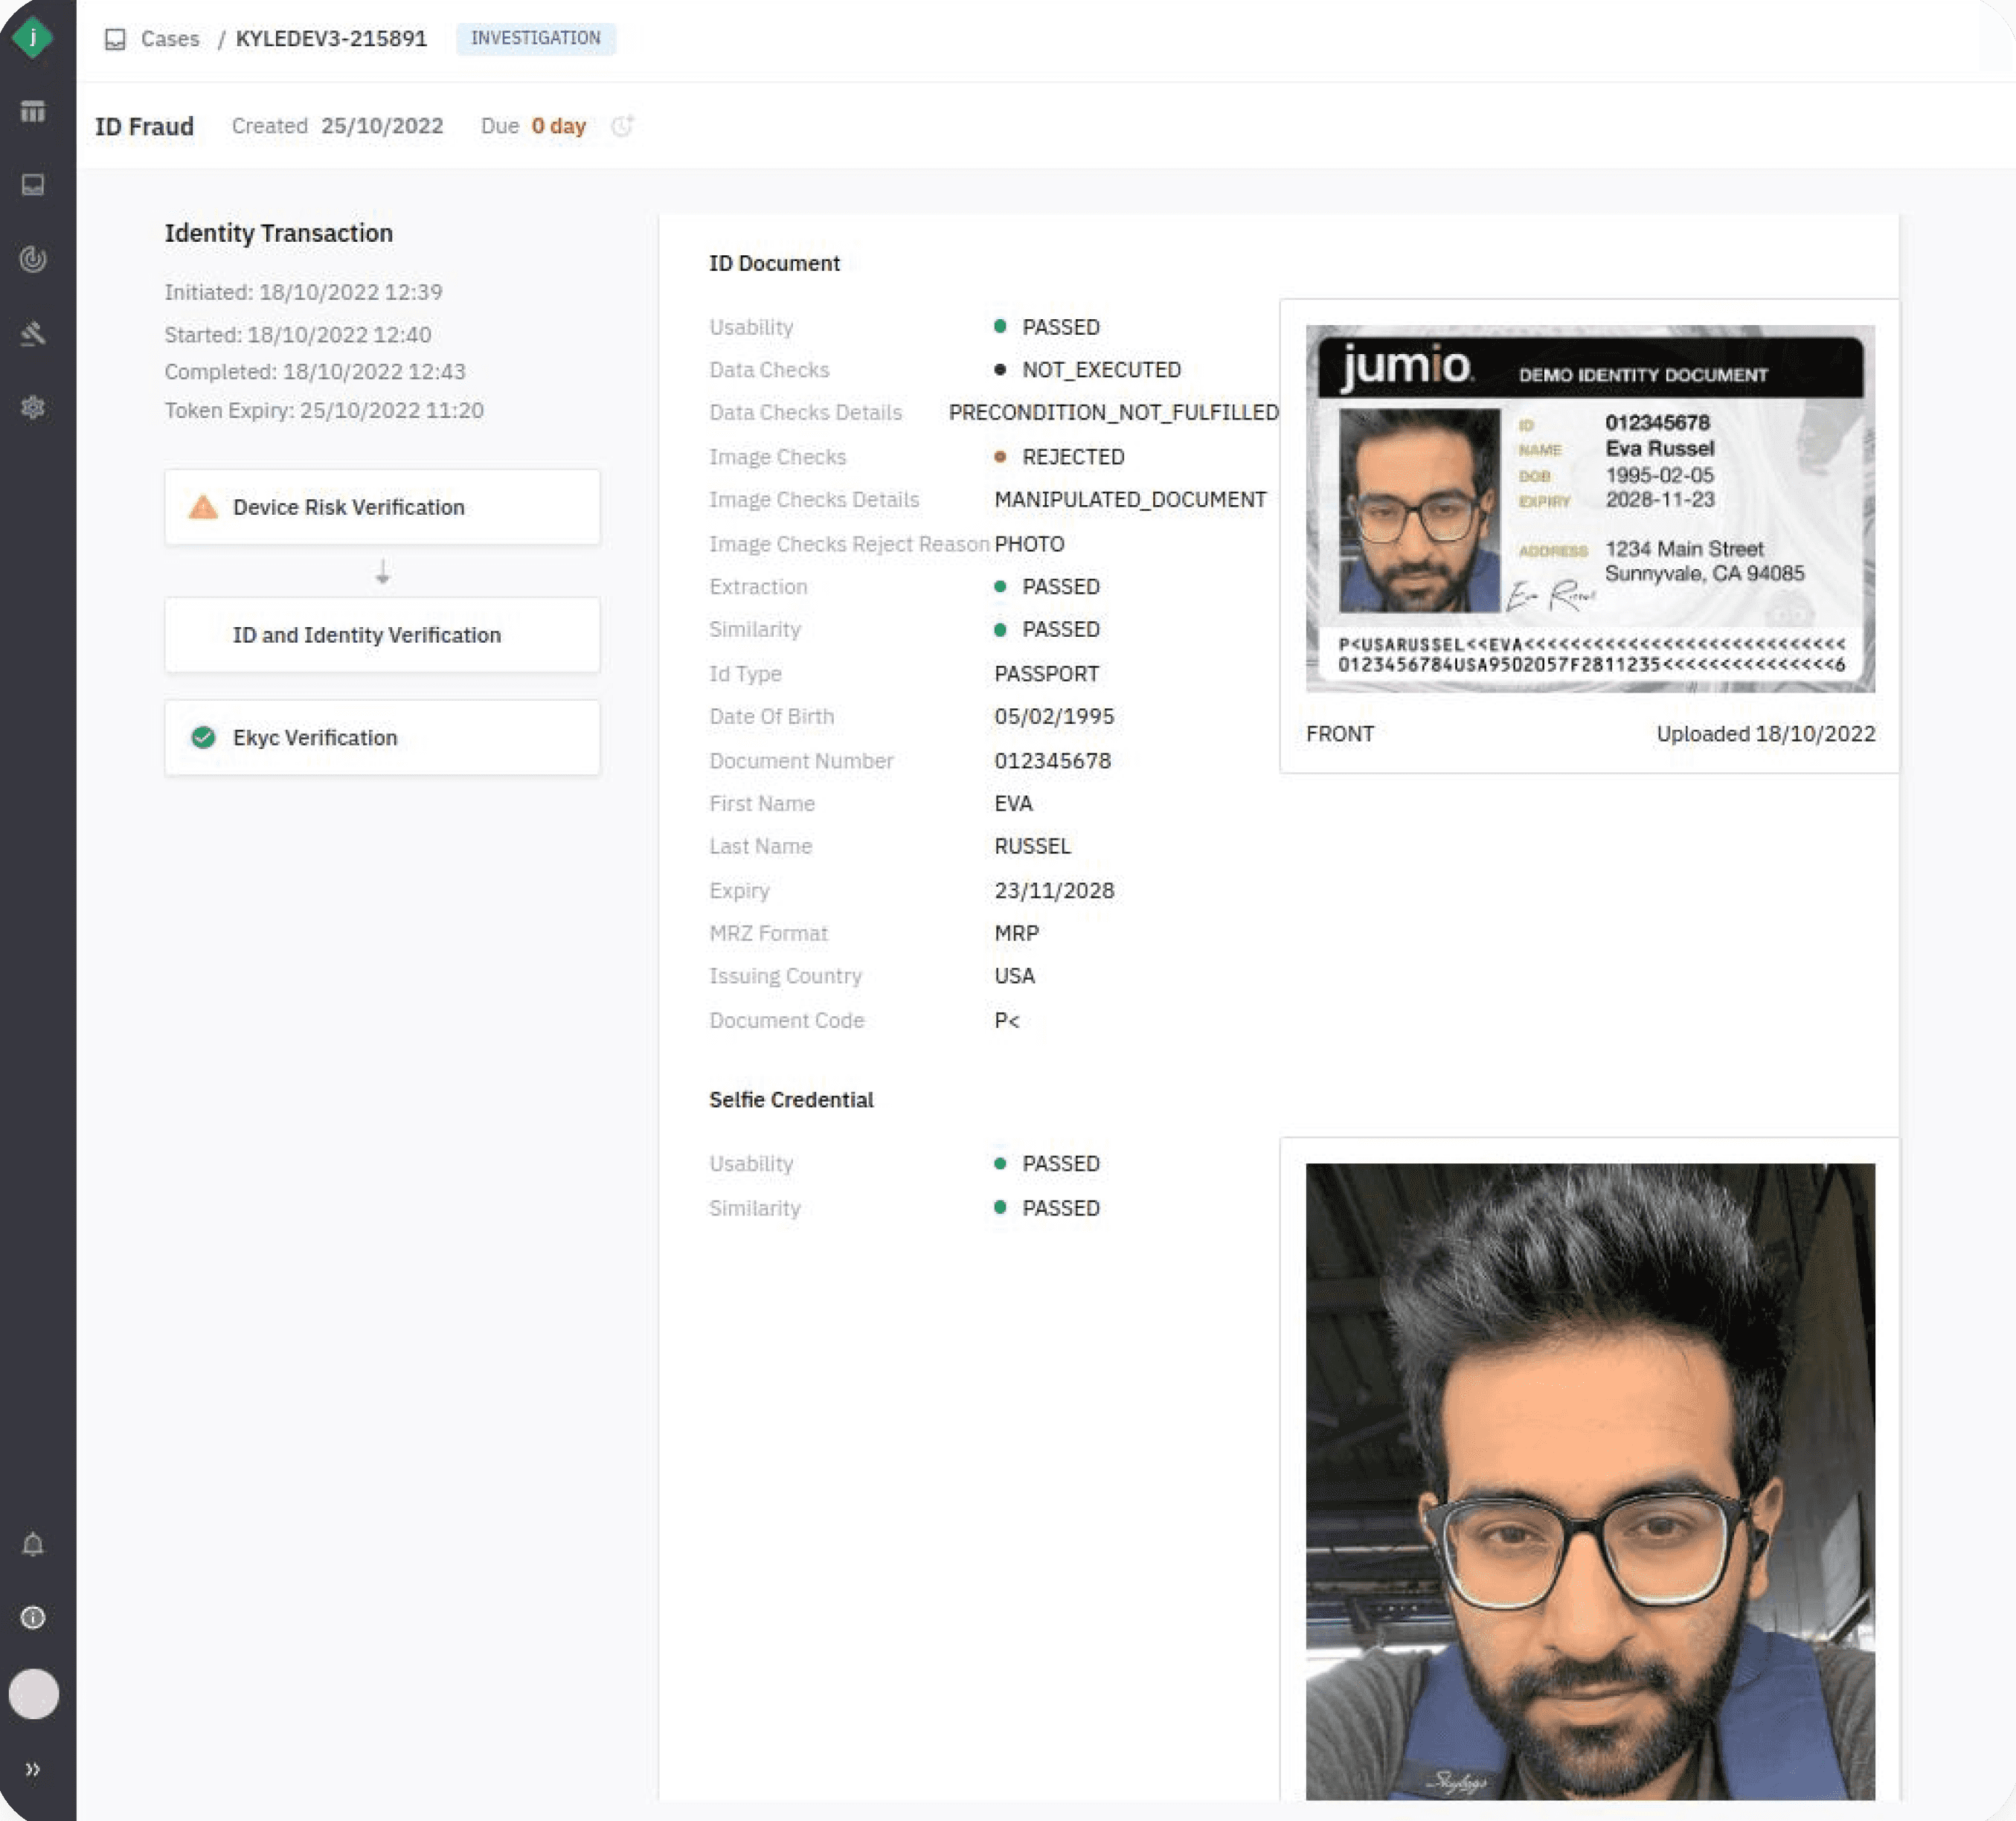The width and height of the screenshot is (2016, 1821).
Task: Click the Jumio diamond logo icon
Action: tap(33, 38)
